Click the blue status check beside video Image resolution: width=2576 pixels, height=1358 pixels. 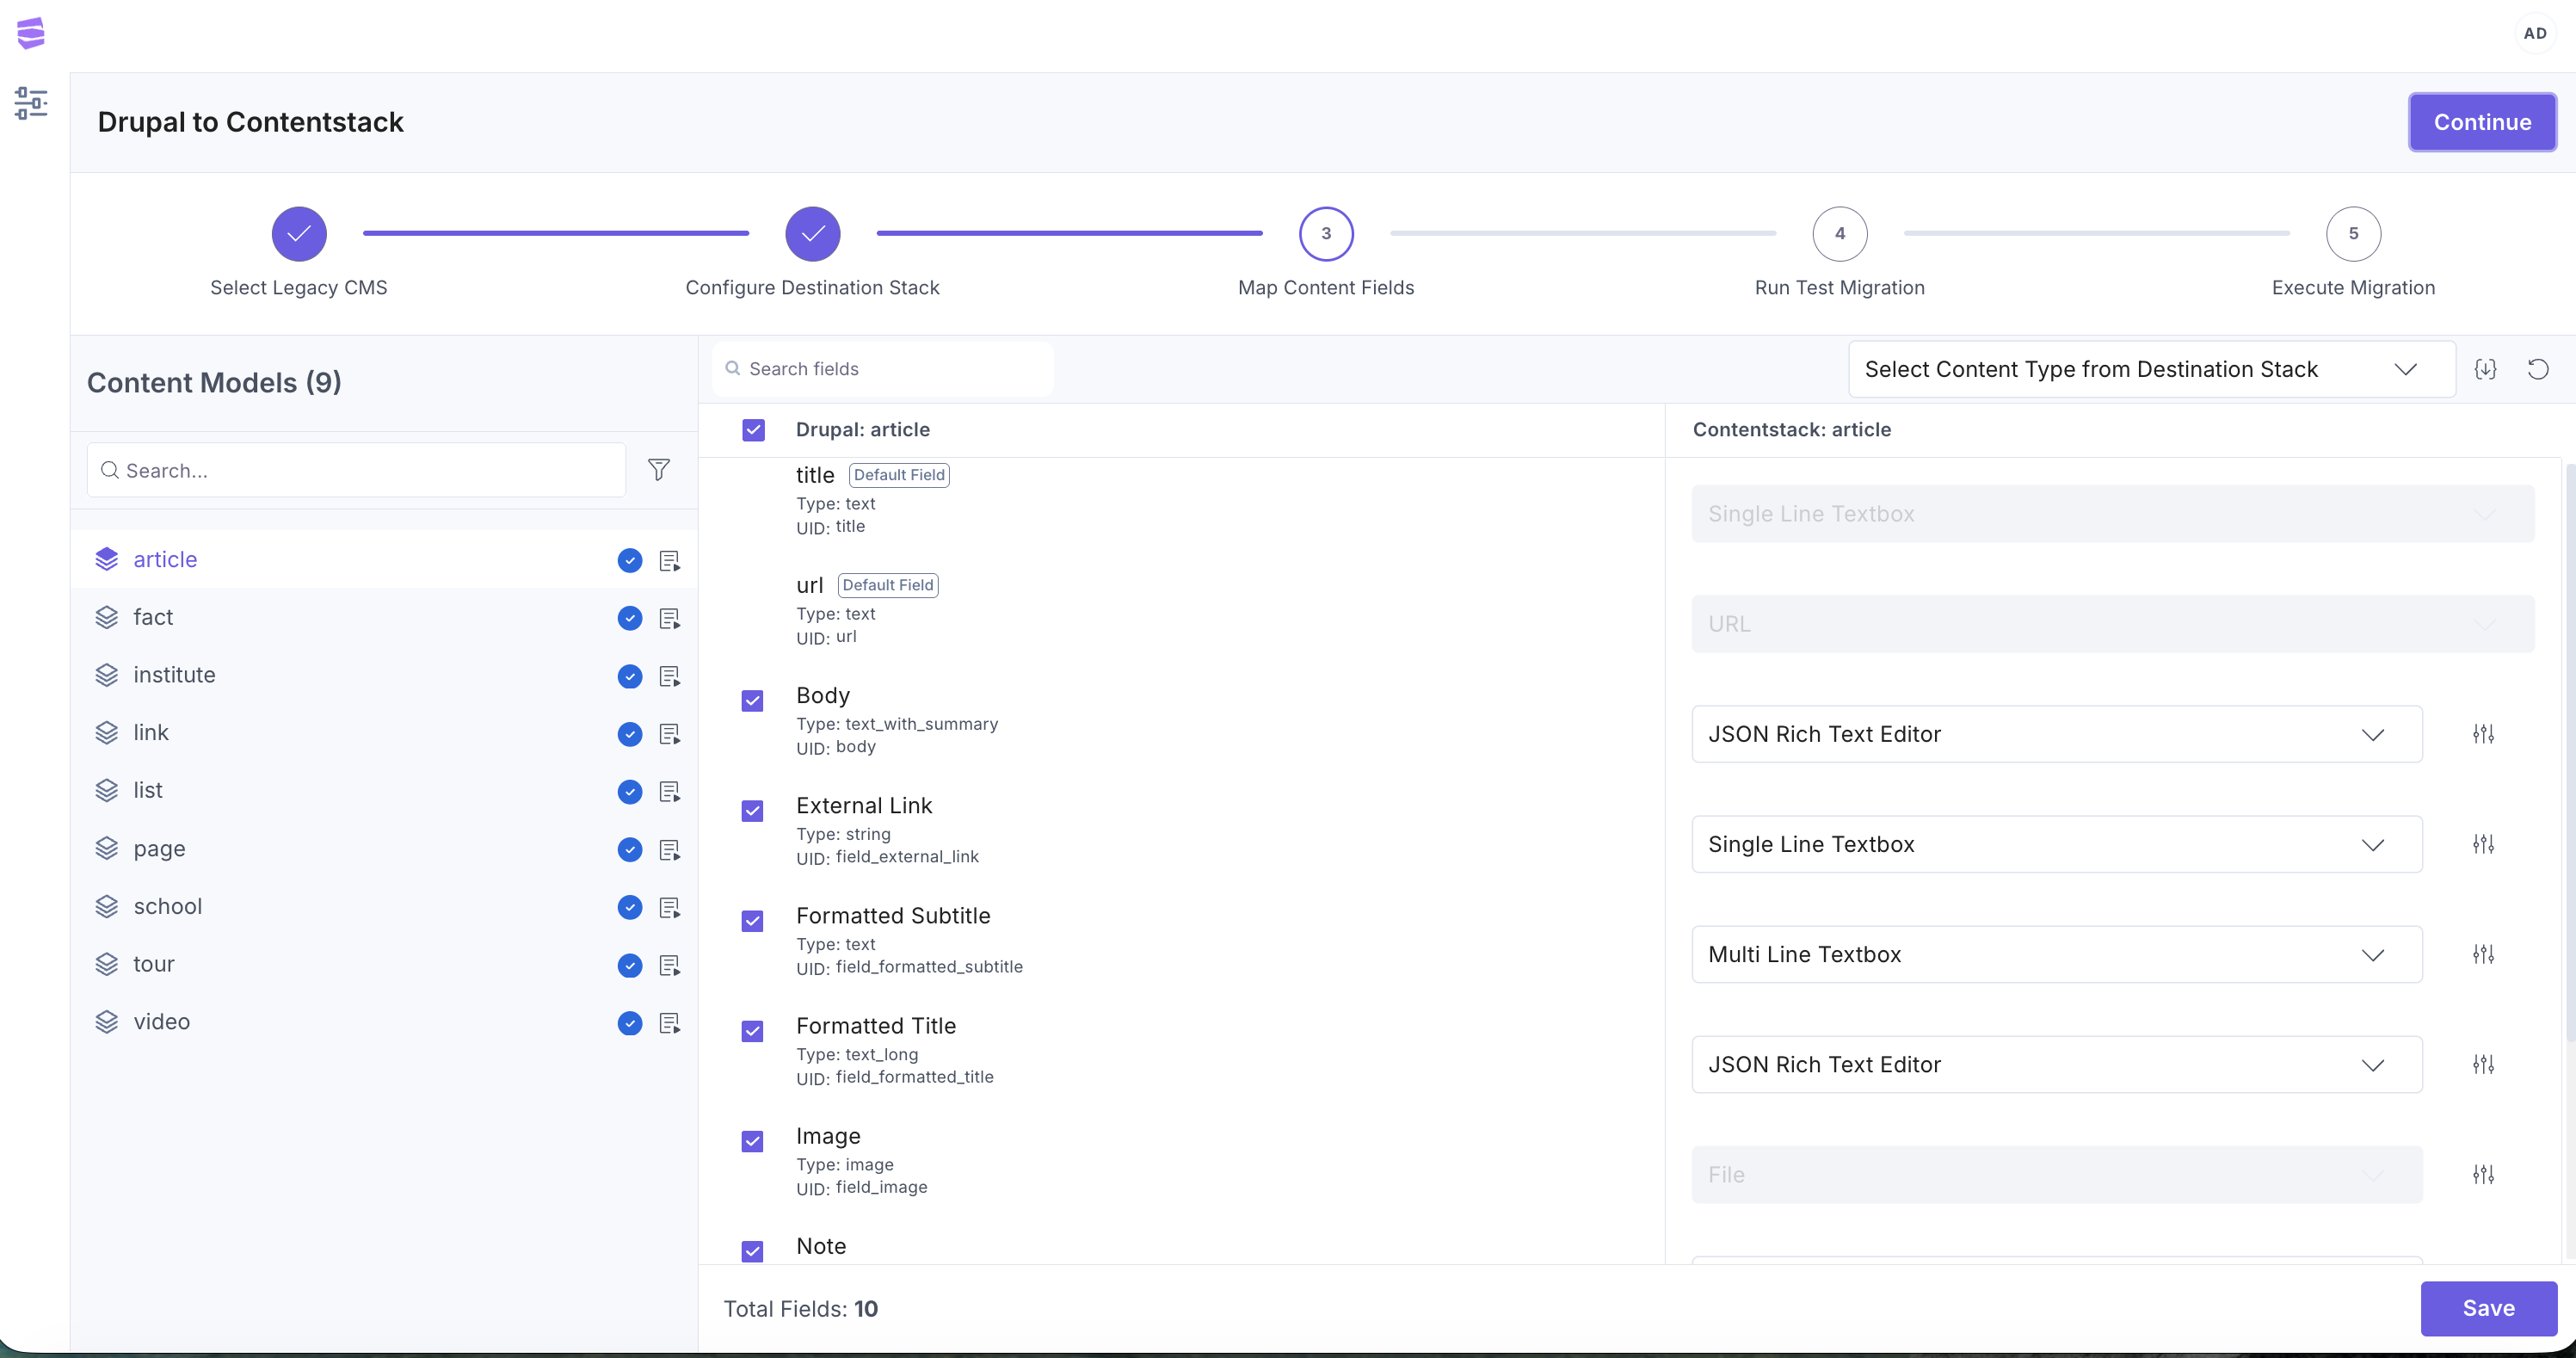630,1023
